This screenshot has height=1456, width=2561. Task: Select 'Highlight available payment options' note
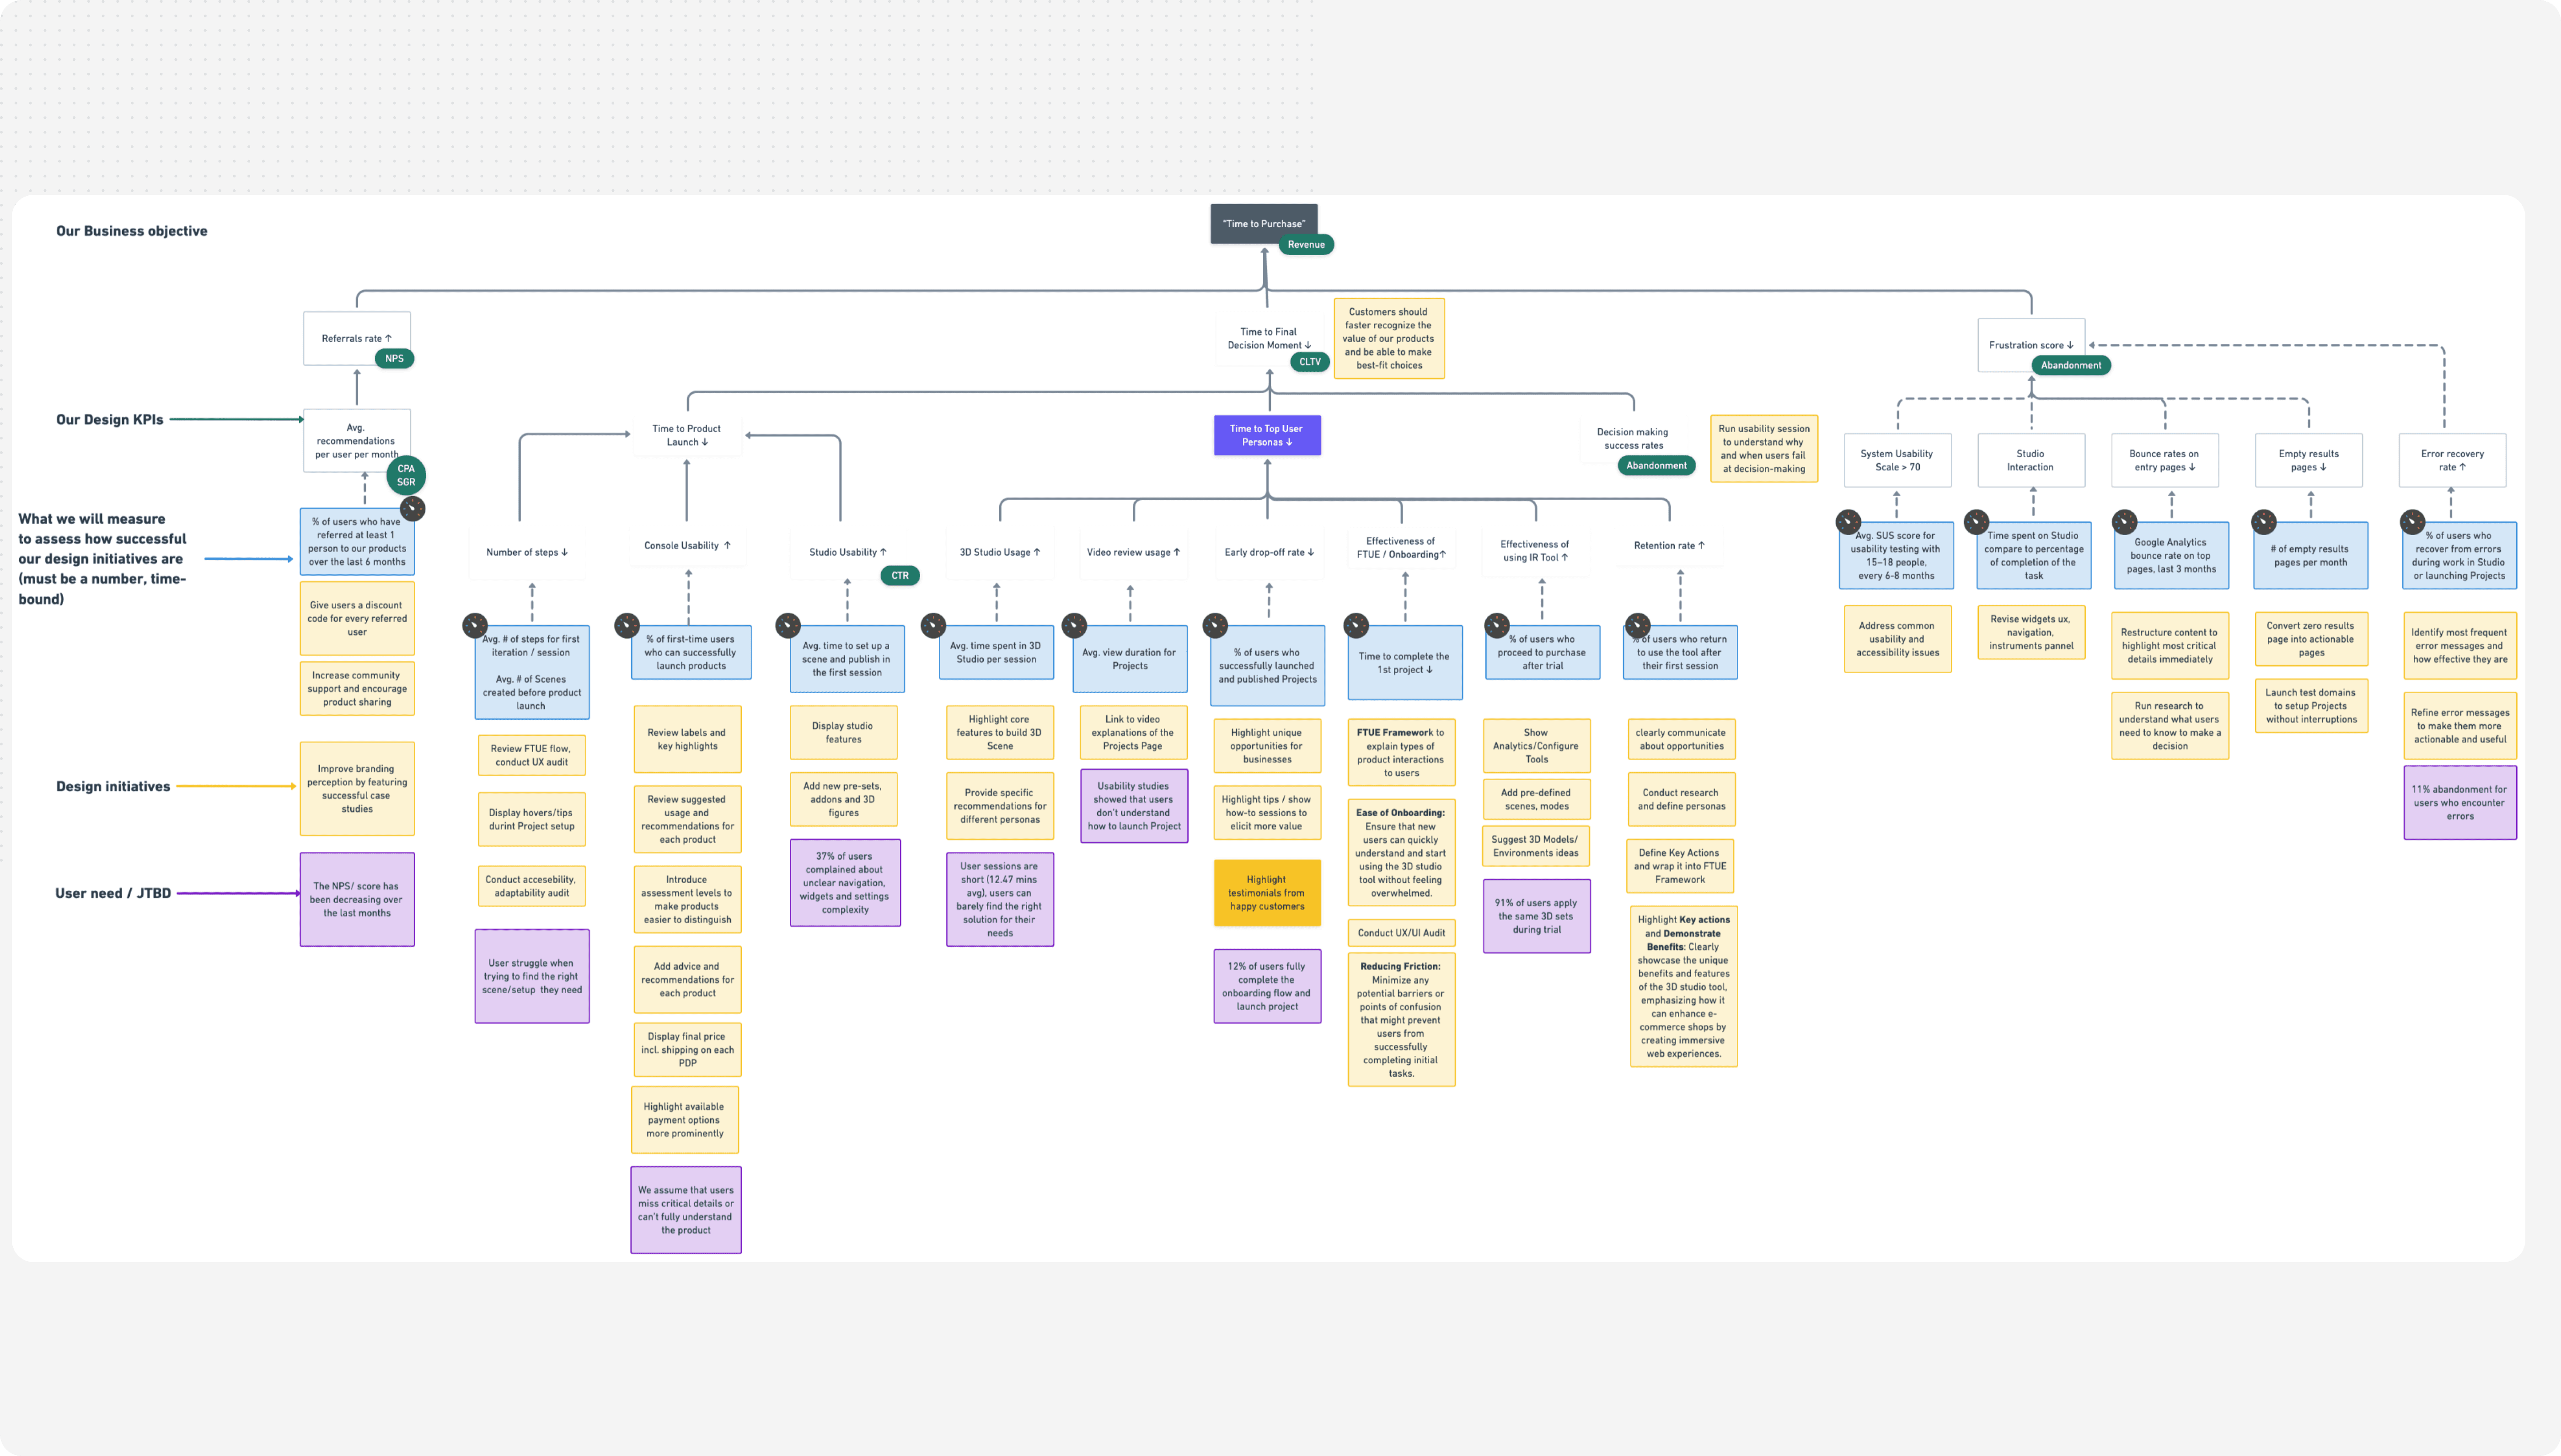click(685, 1120)
